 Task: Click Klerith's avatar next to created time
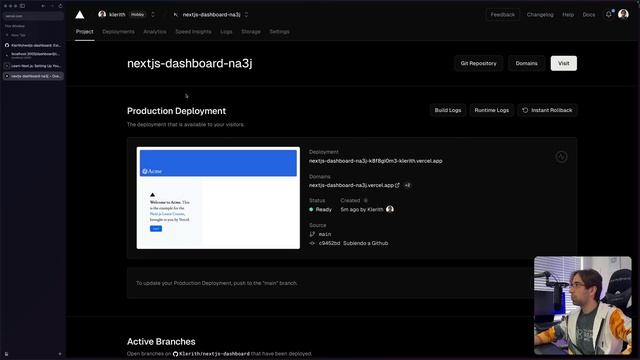click(x=390, y=209)
